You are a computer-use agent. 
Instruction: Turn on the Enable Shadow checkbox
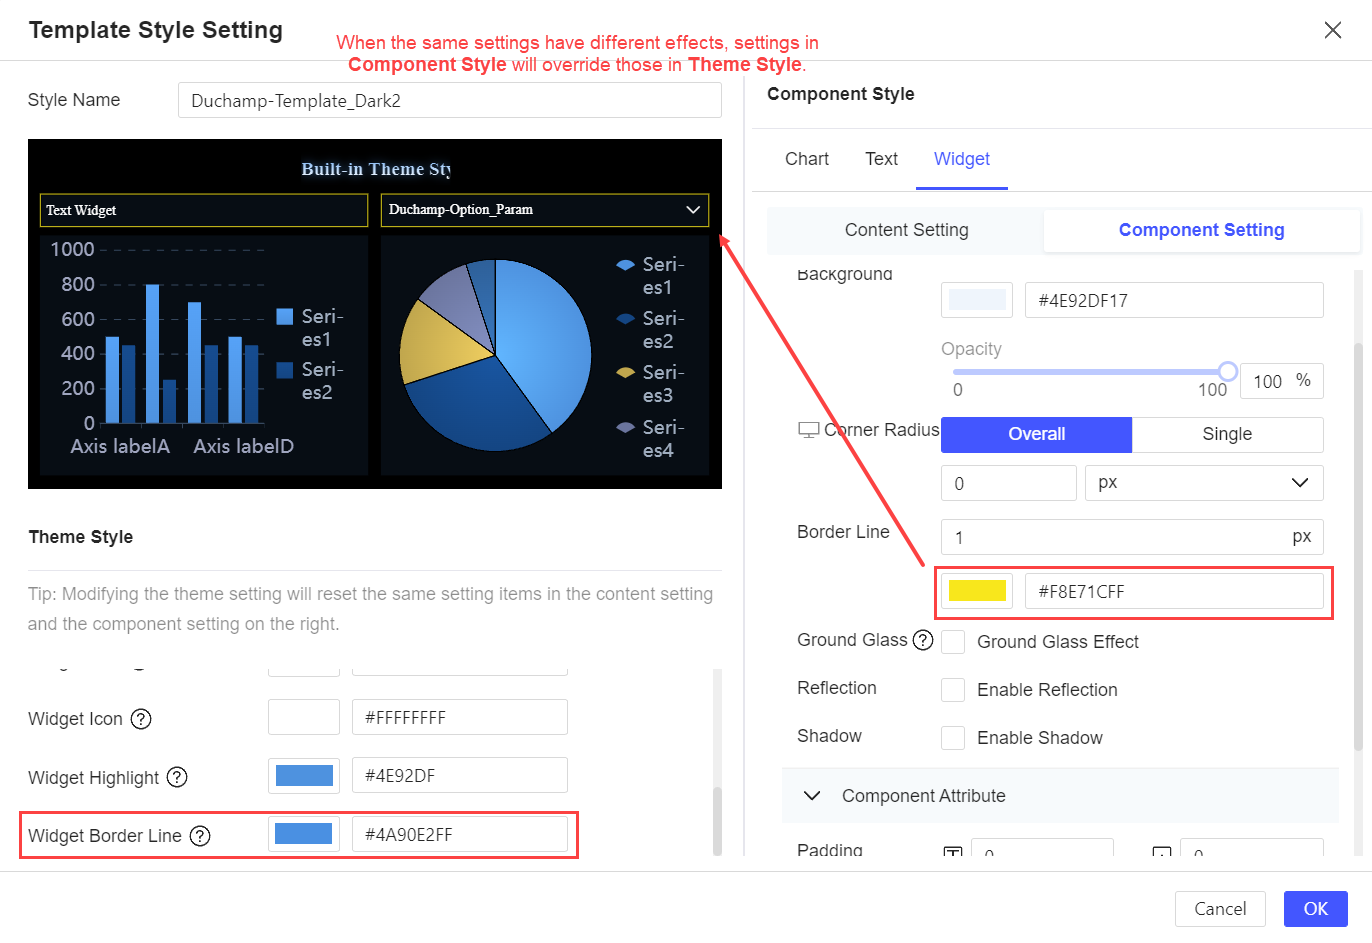click(953, 738)
